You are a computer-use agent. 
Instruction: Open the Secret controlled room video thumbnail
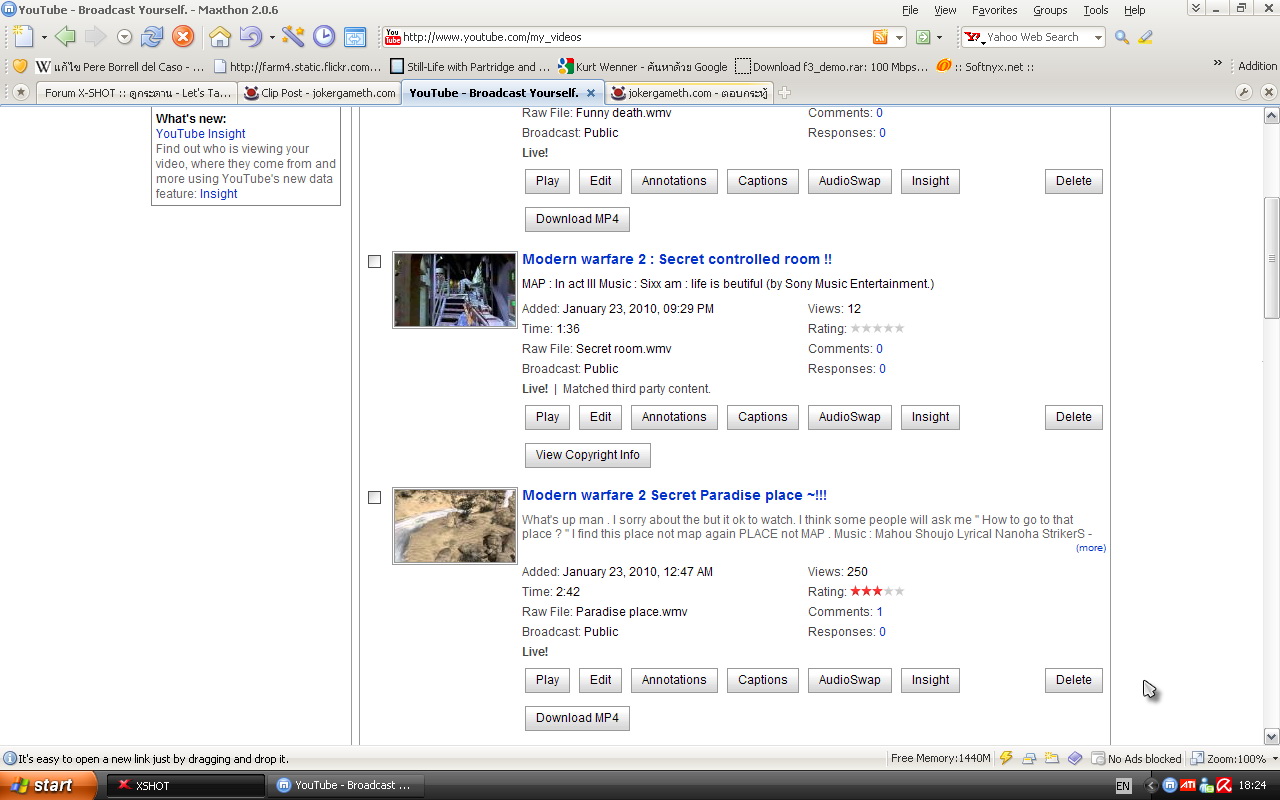coord(455,290)
